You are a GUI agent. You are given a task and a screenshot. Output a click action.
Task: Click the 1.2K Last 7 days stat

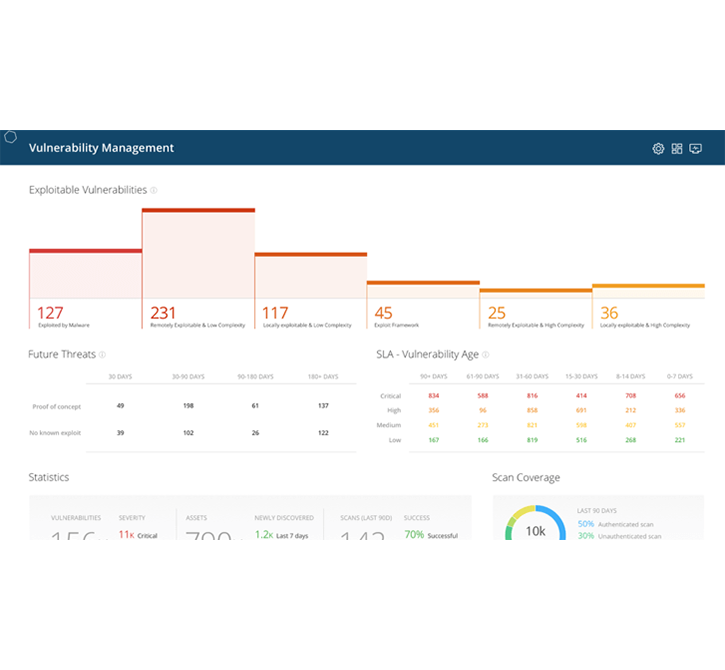click(x=281, y=535)
